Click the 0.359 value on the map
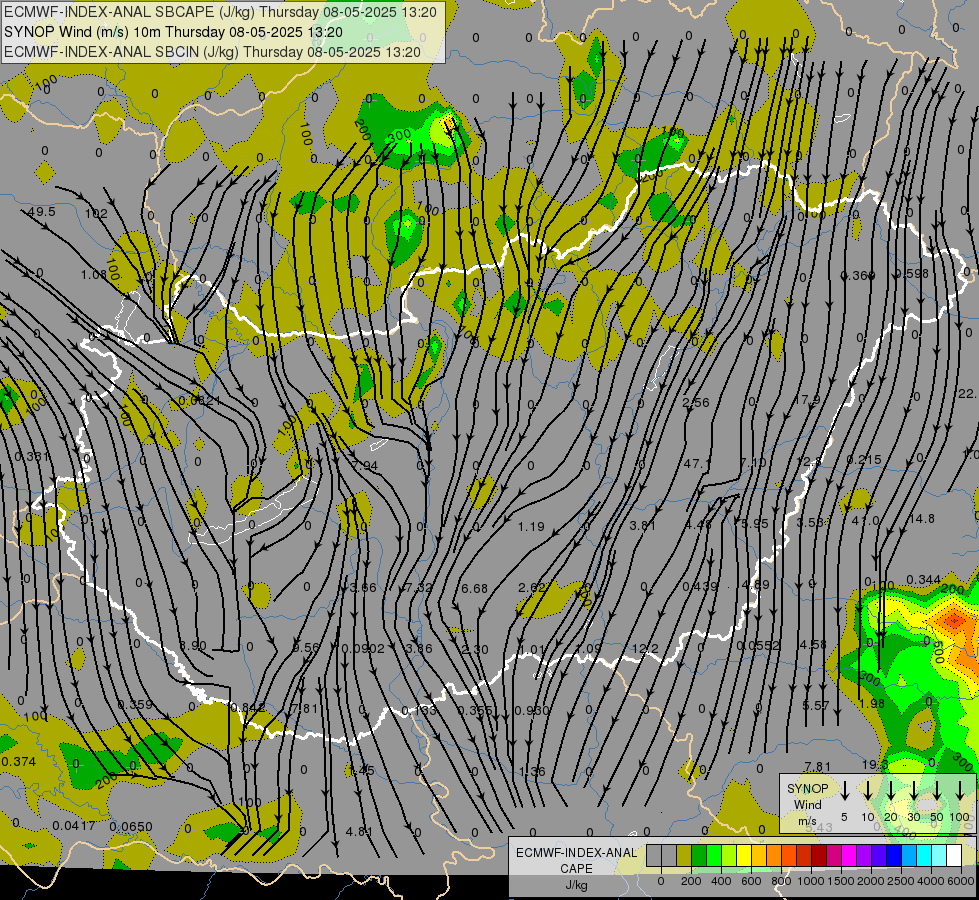 pyautogui.click(x=135, y=705)
